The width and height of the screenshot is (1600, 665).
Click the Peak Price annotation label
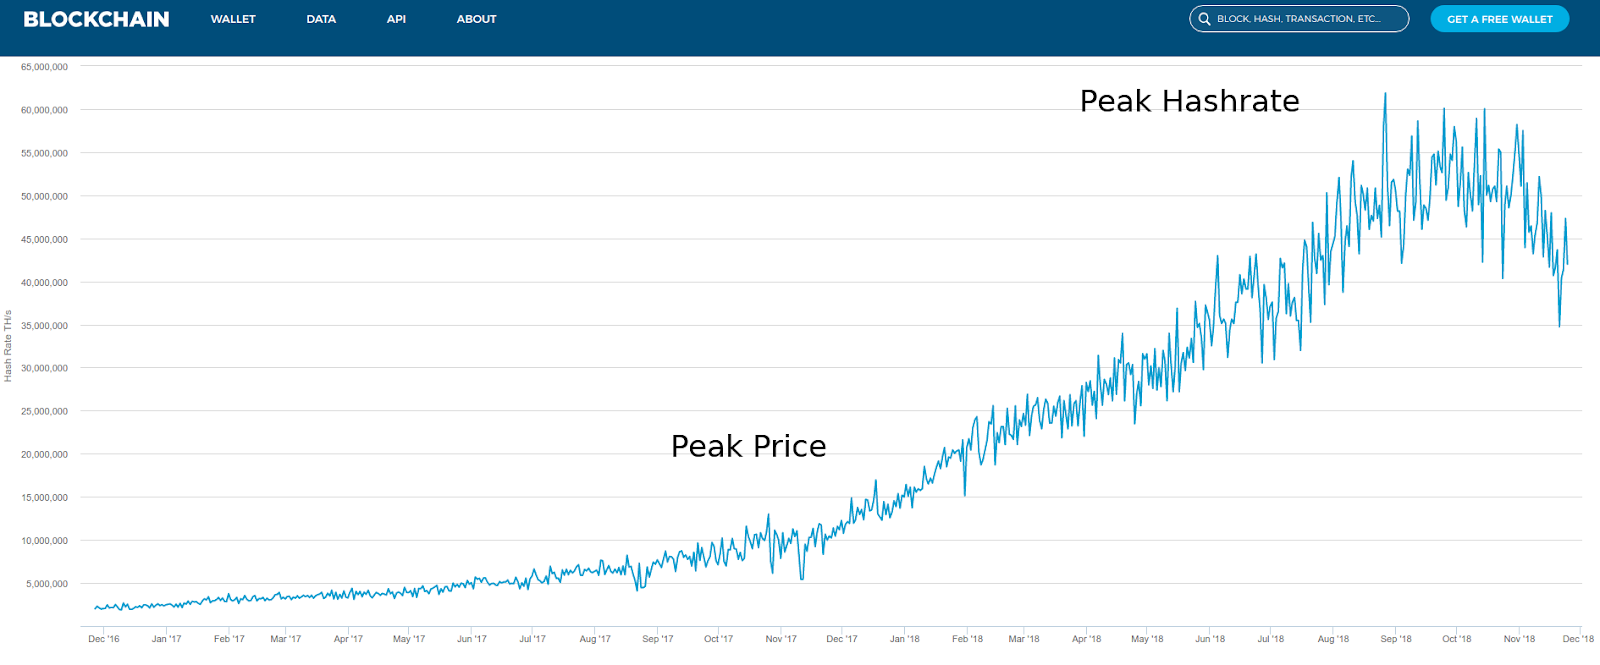pos(748,446)
